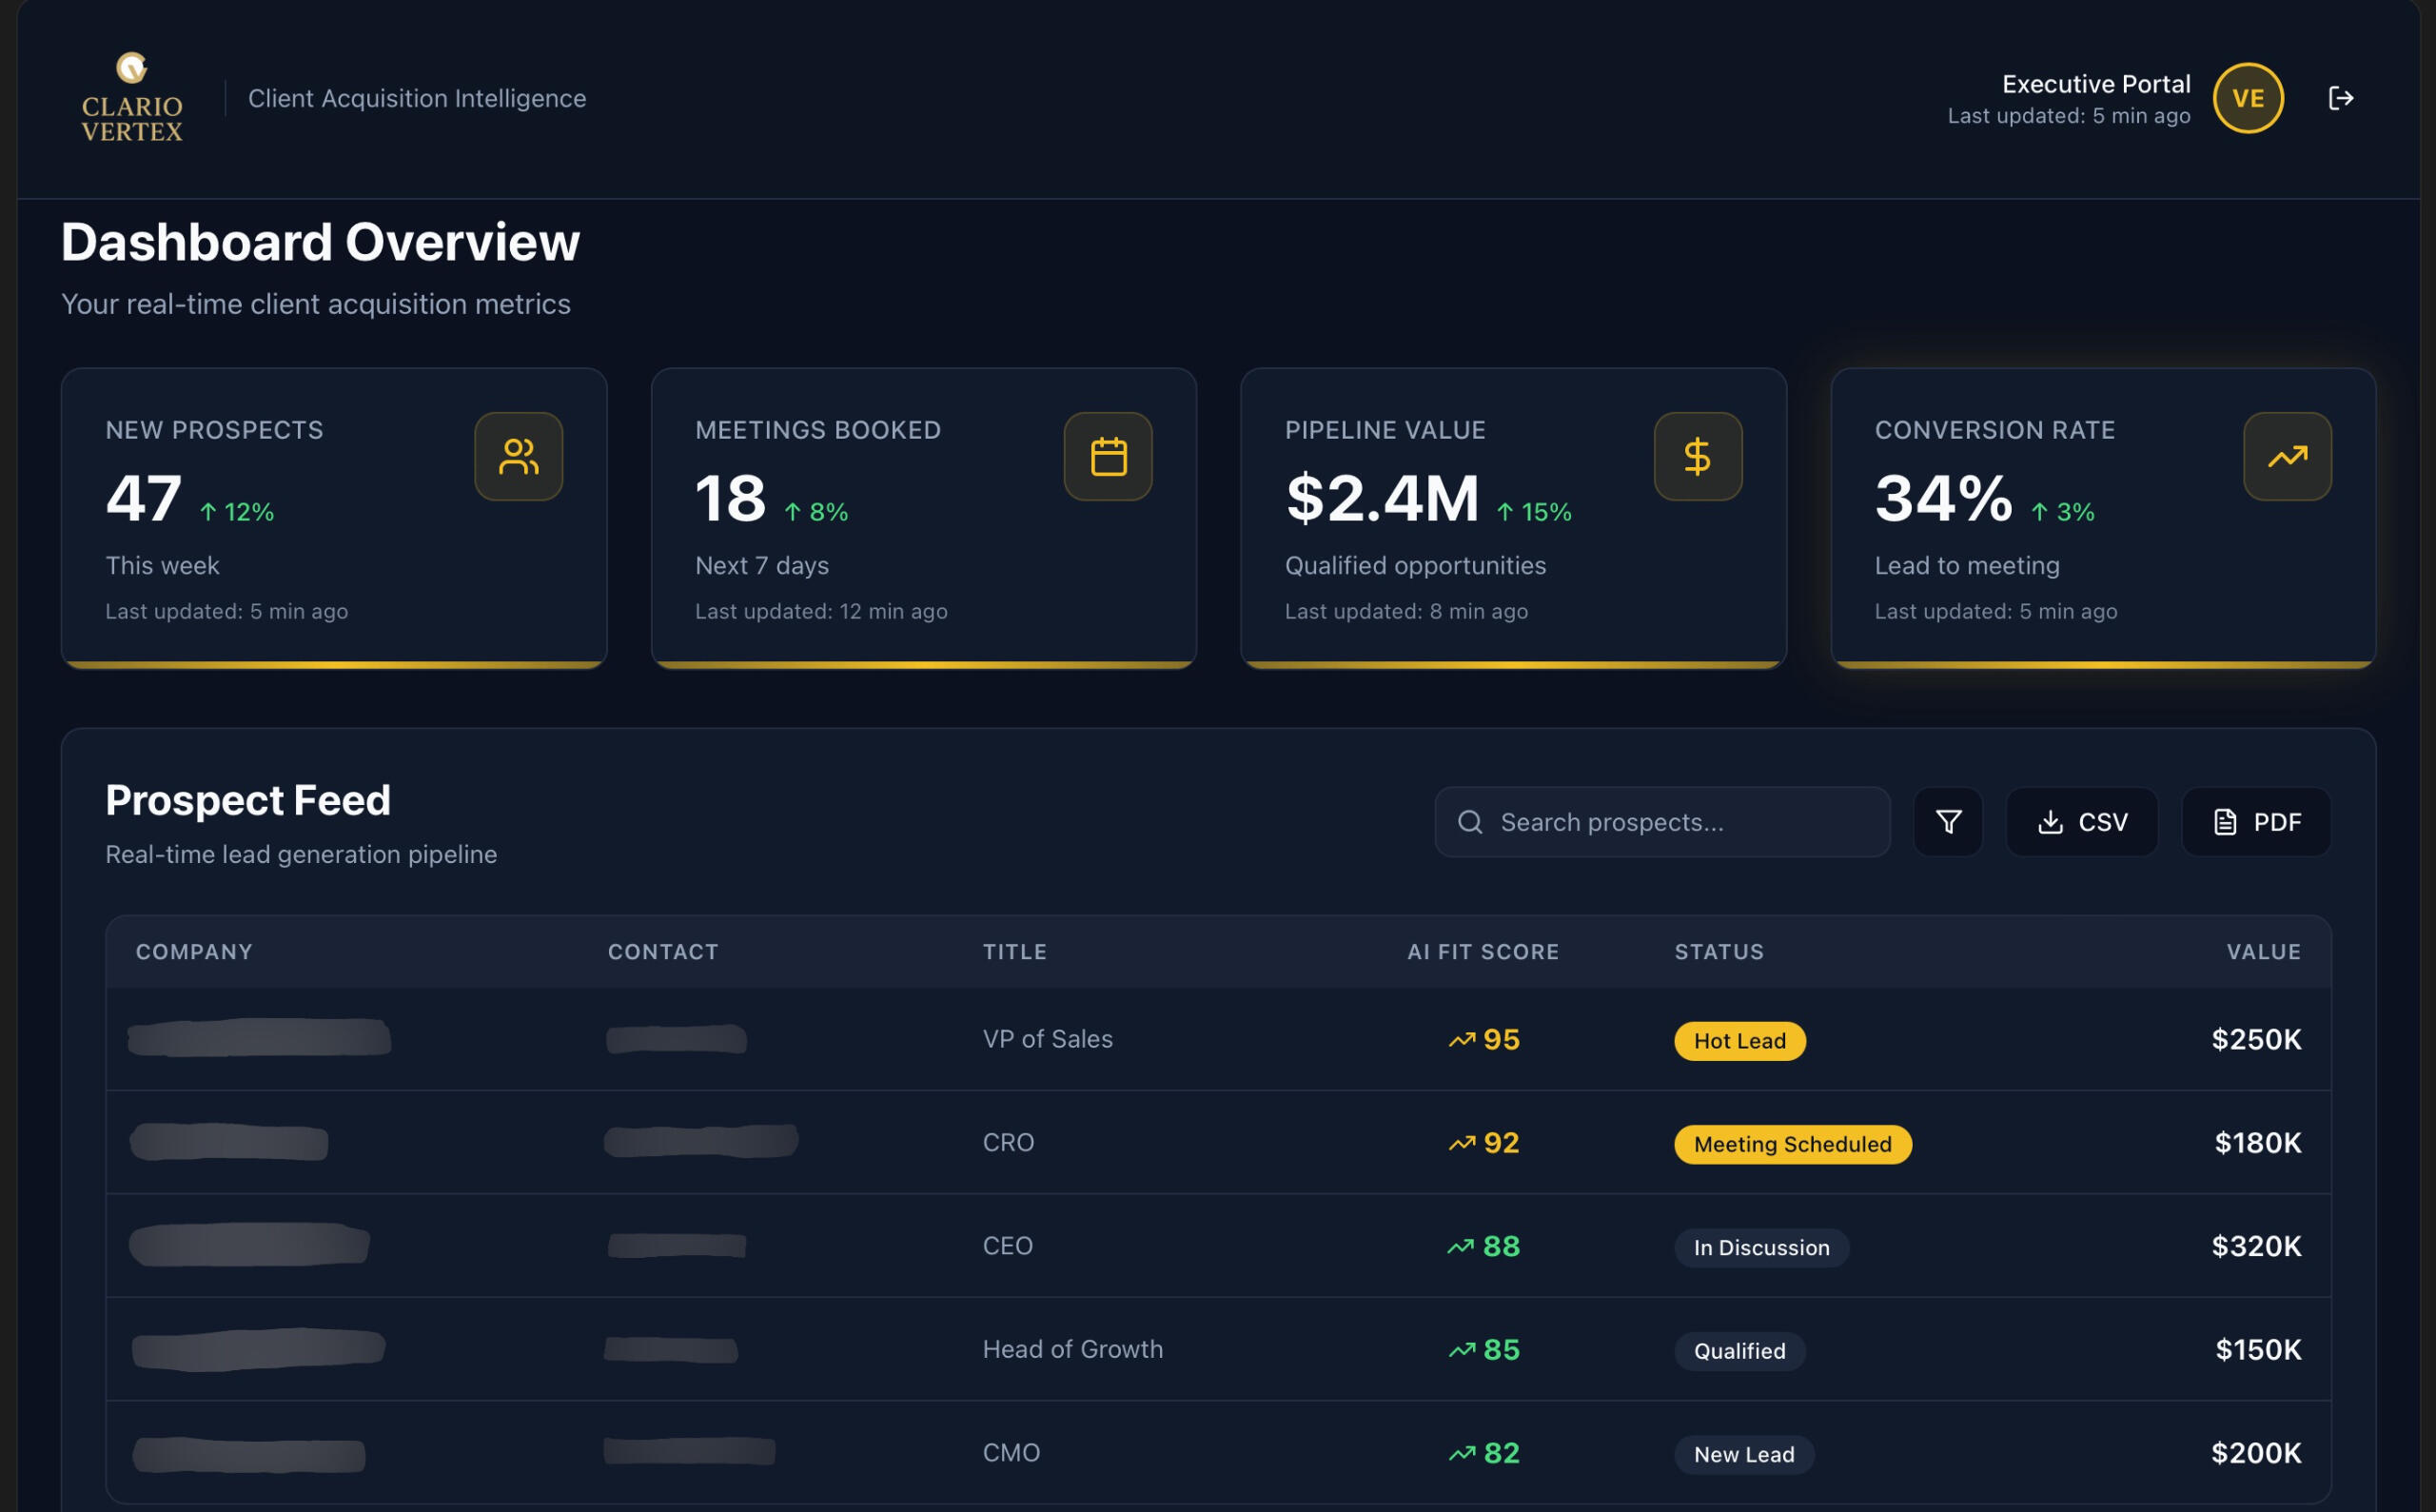Click the New Prospects people icon
This screenshot has height=1512, width=2436.
point(518,457)
